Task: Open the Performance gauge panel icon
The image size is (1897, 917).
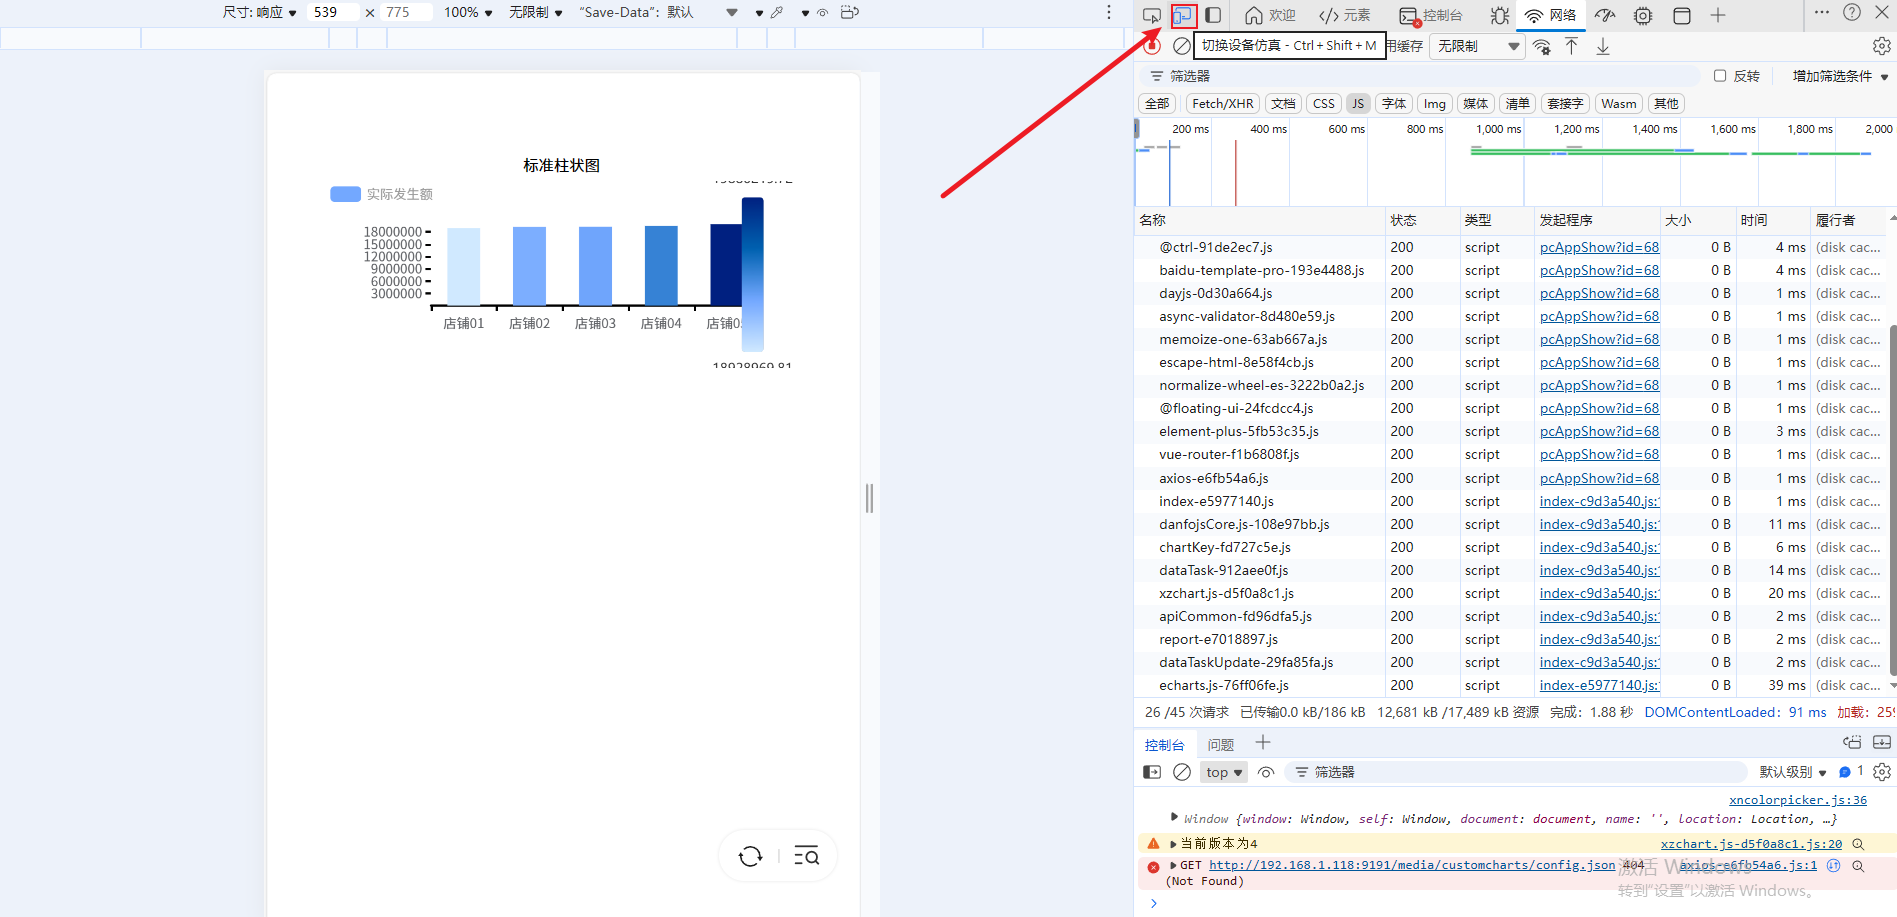Action: pos(1605,15)
